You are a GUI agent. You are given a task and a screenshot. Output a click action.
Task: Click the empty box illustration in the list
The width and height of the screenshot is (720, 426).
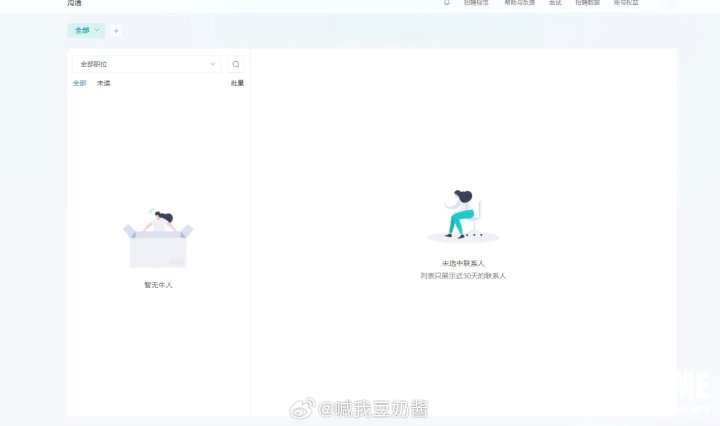tap(158, 240)
